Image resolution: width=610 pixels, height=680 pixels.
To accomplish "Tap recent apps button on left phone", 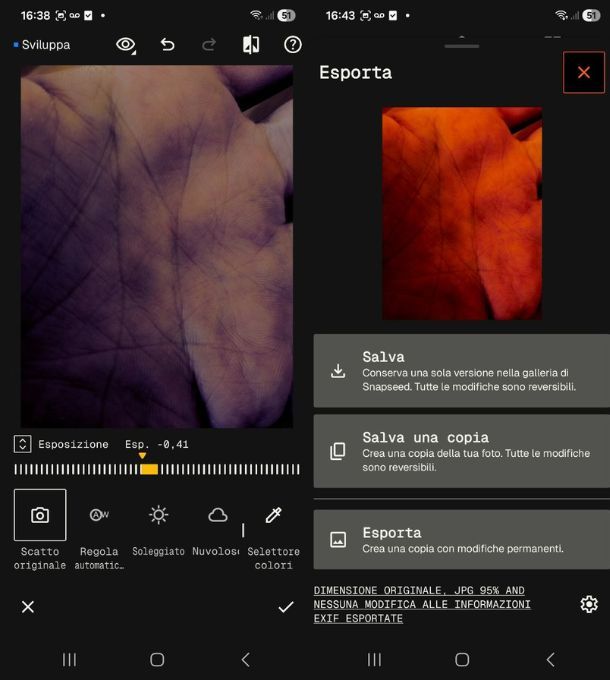I will tap(69, 660).
